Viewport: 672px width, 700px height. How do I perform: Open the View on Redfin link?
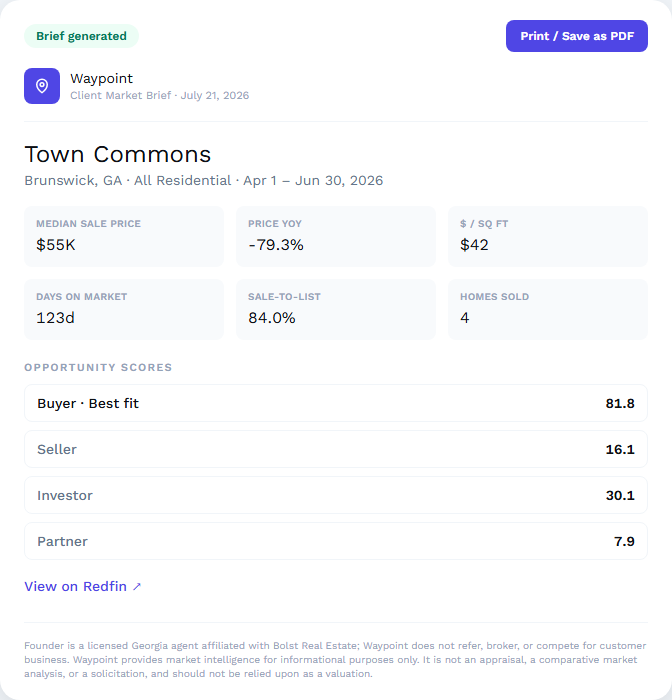[83, 586]
